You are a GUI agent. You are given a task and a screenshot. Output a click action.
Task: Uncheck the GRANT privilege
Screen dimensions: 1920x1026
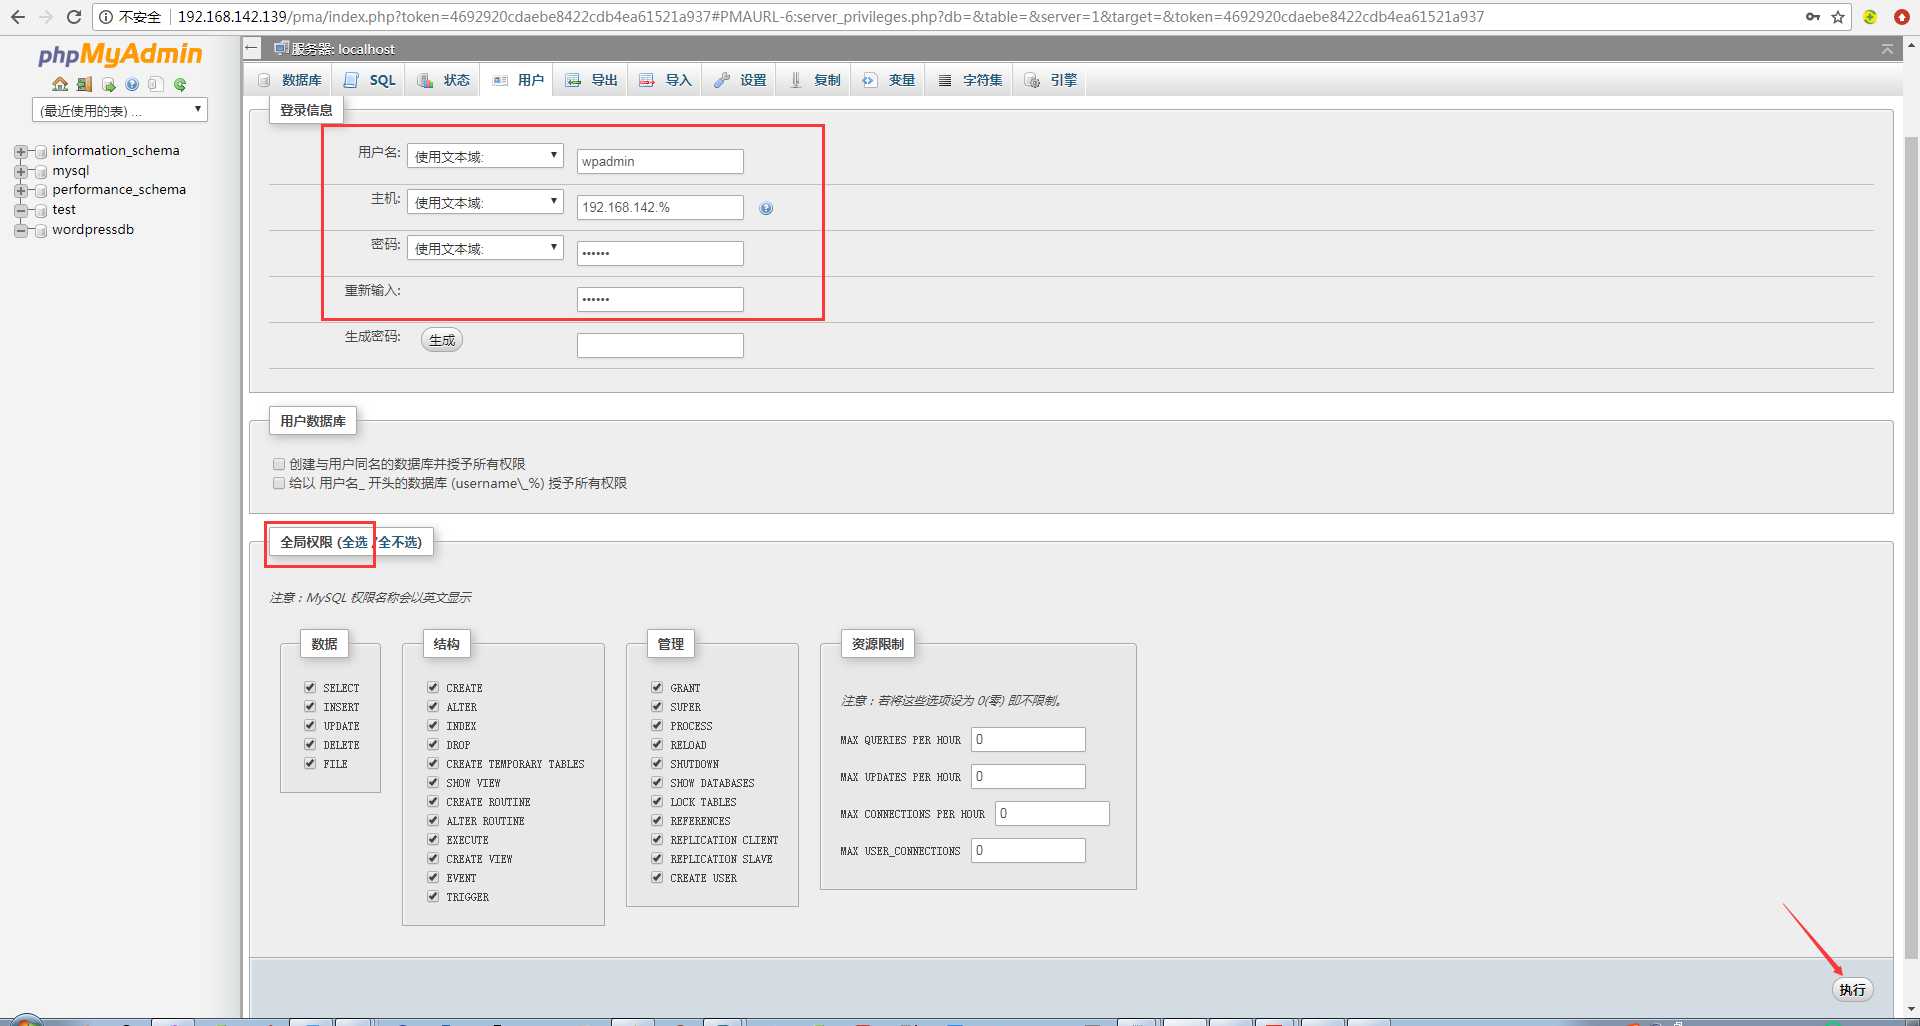click(x=657, y=688)
